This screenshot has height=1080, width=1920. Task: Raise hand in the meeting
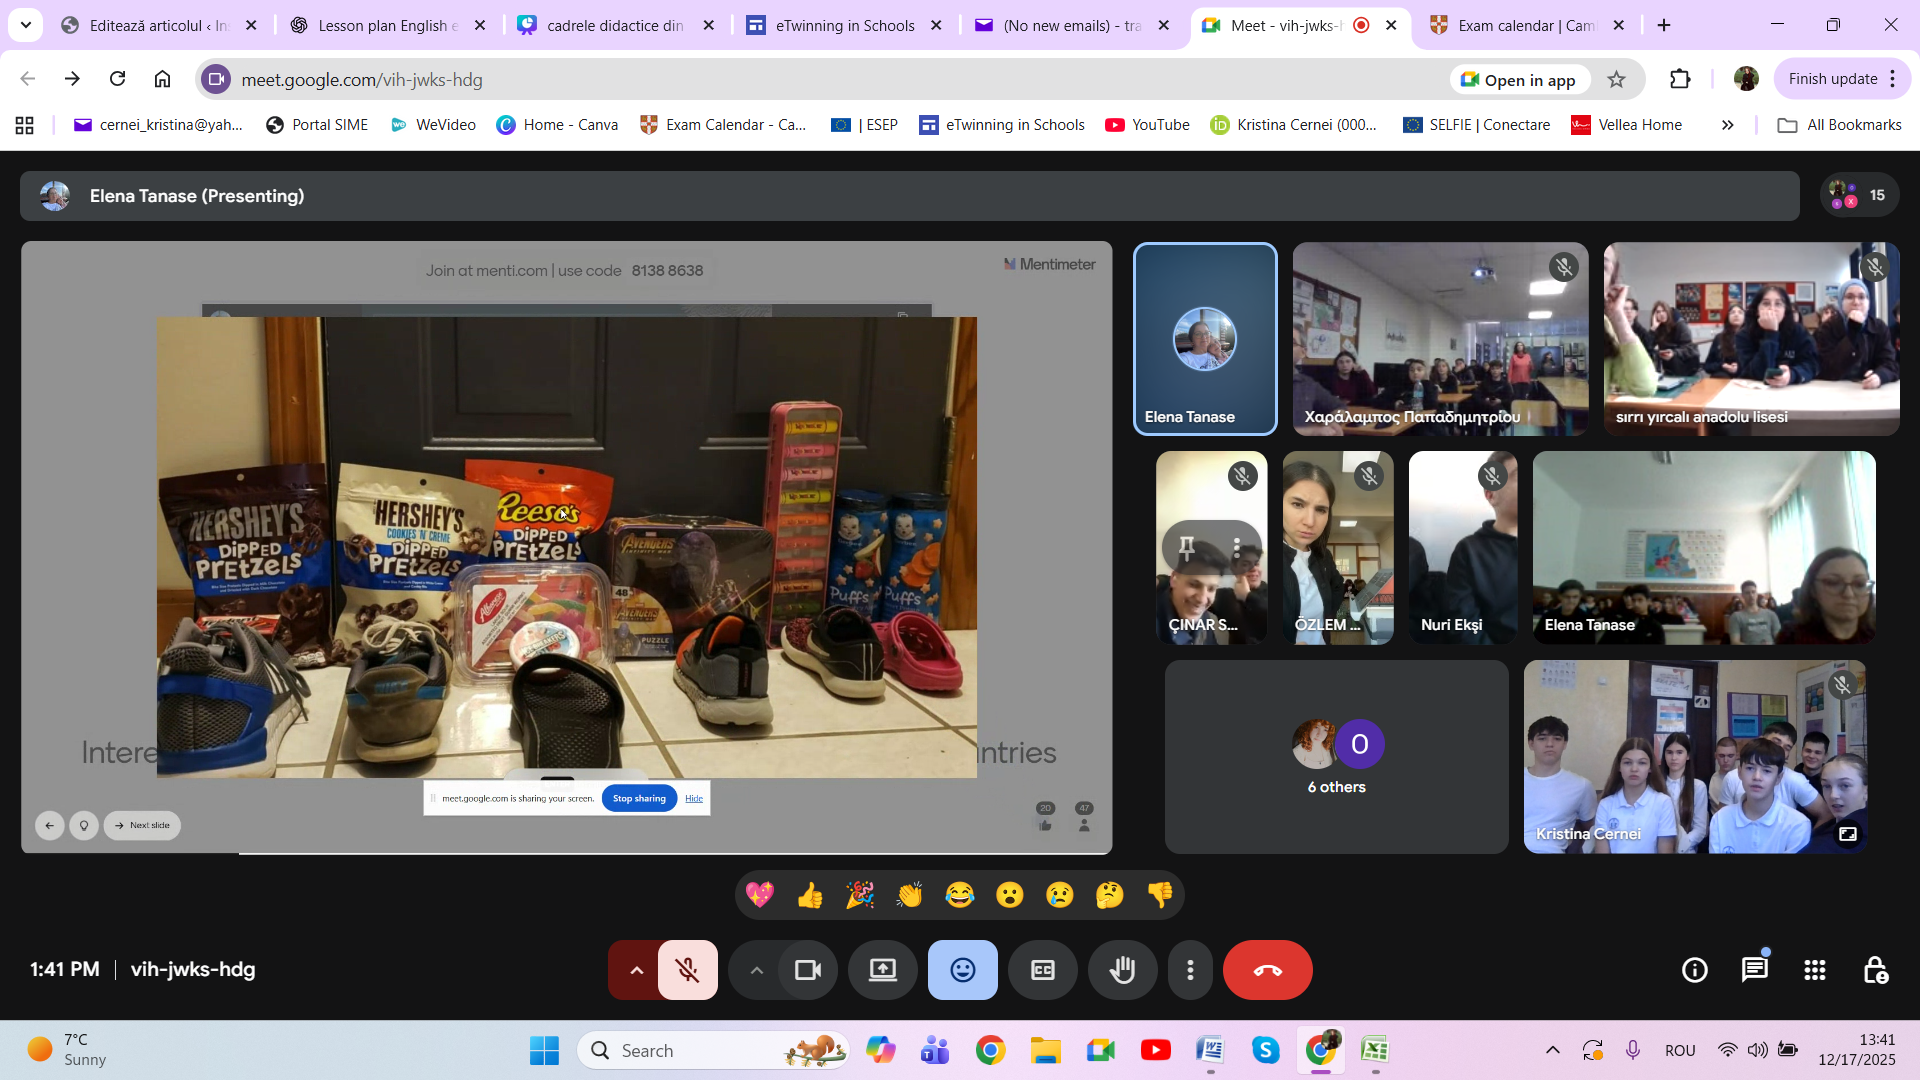(1122, 970)
